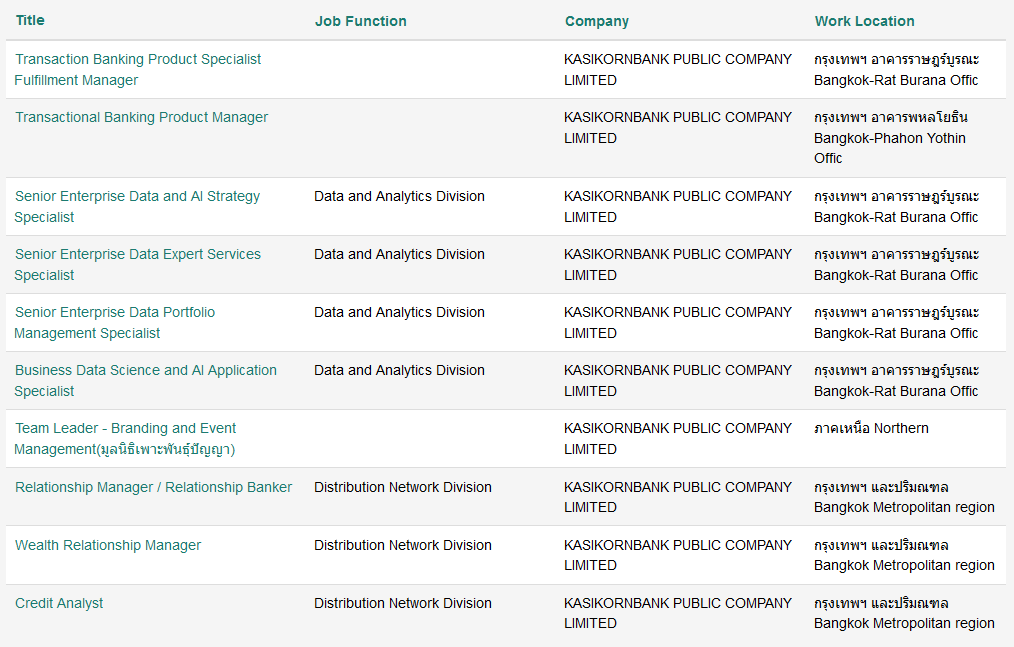The width and height of the screenshot is (1014, 647).
Task: Open Transactional Banking Product Manager listing
Action: point(142,117)
